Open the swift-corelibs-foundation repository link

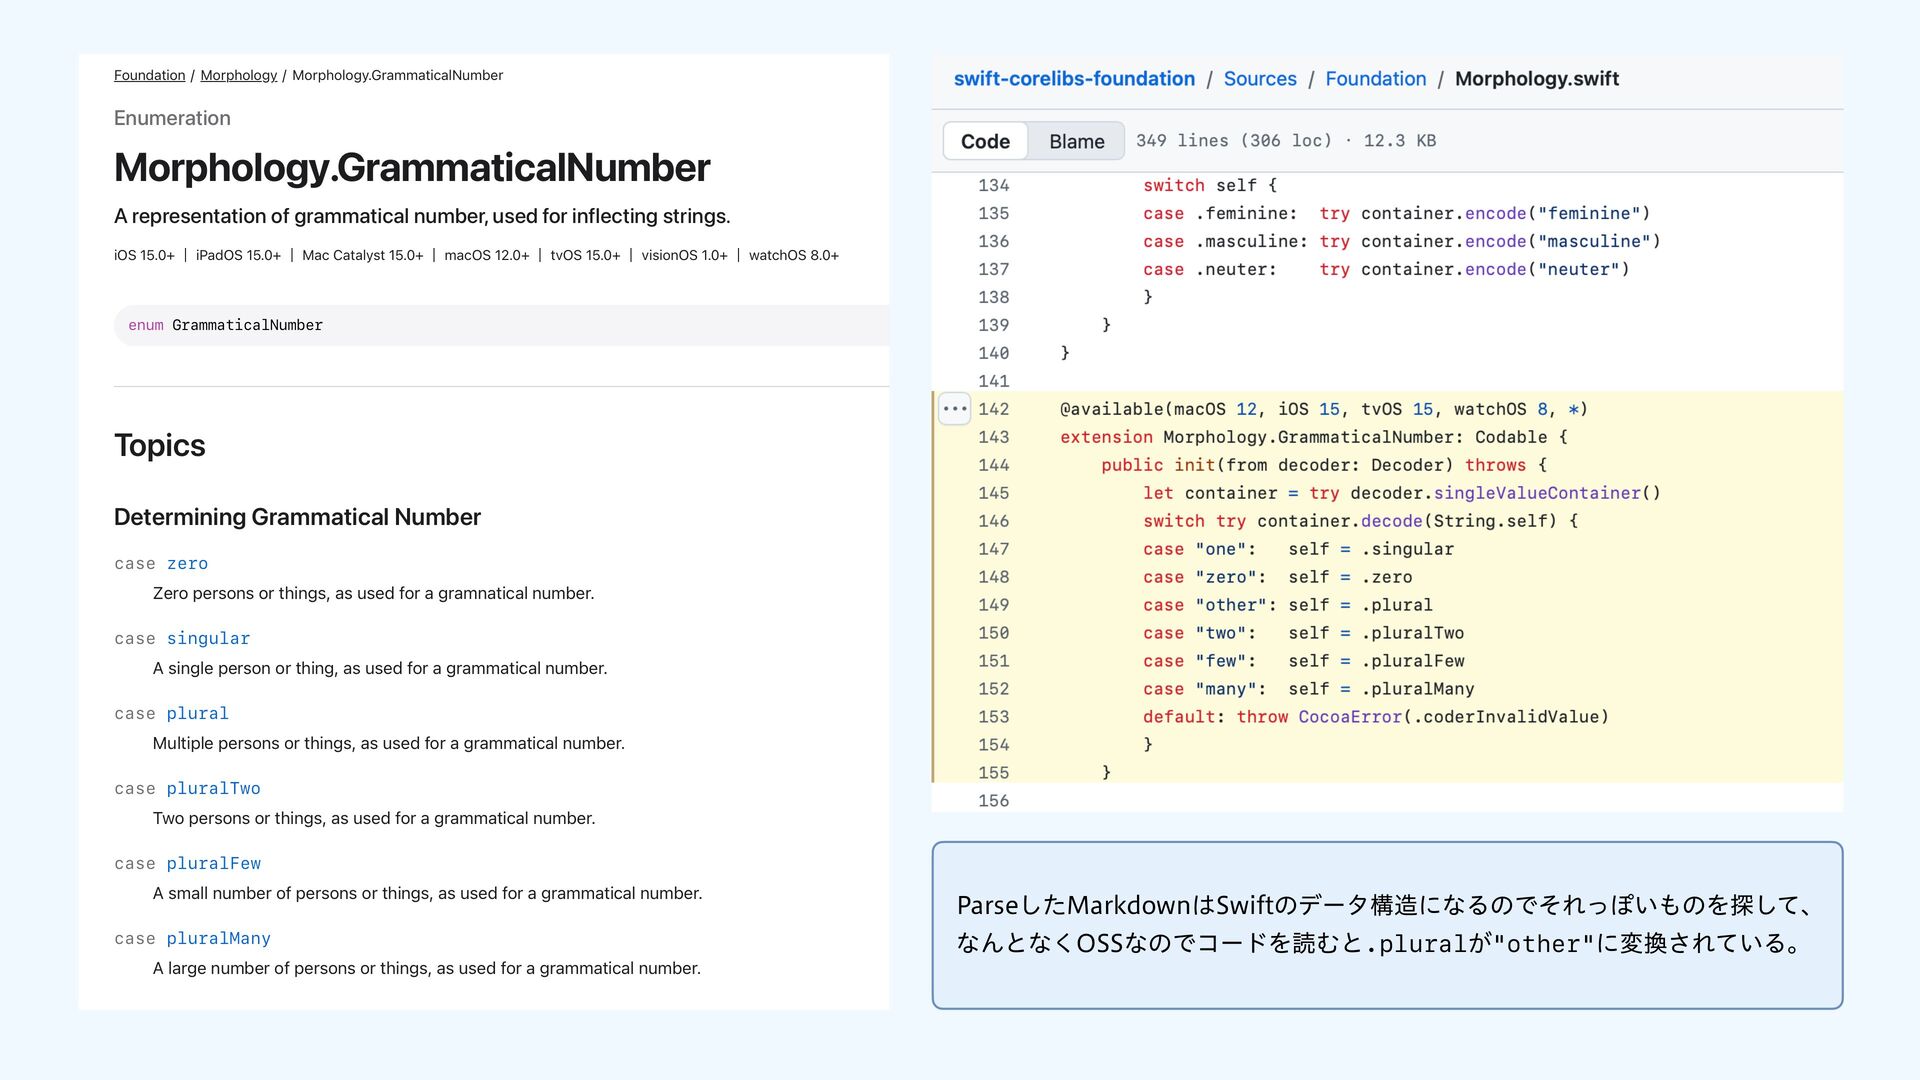tap(1074, 79)
